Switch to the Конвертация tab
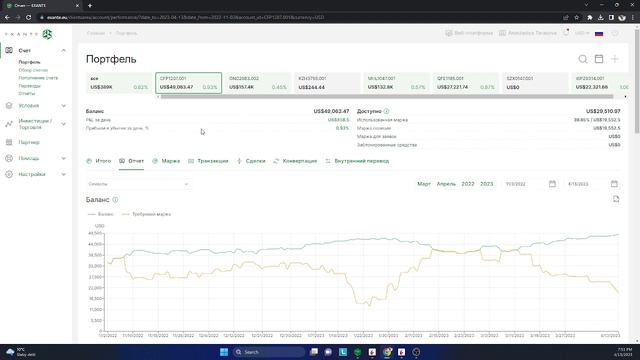Viewport: 640px width, 360px height. pos(295,161)
